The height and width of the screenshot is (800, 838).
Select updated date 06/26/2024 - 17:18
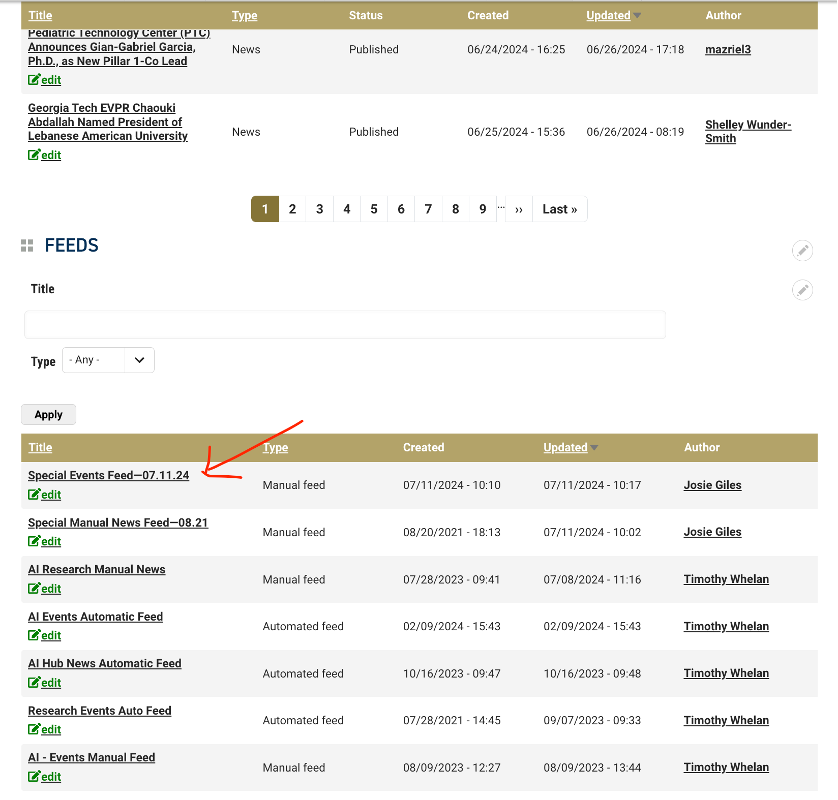point(635,50)
